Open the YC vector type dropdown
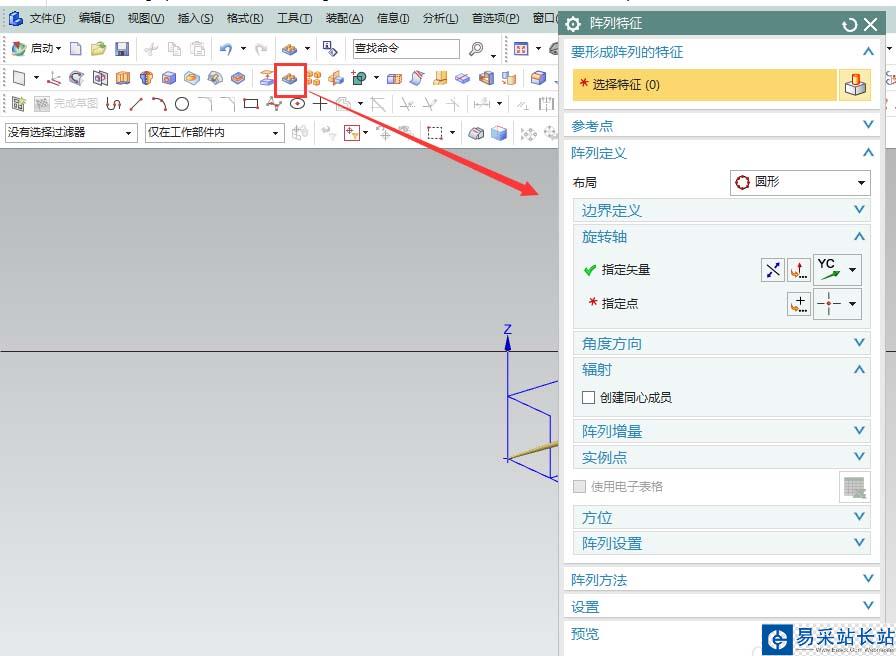The width and height of the screenshot is (896, 656). coord(853,270)
